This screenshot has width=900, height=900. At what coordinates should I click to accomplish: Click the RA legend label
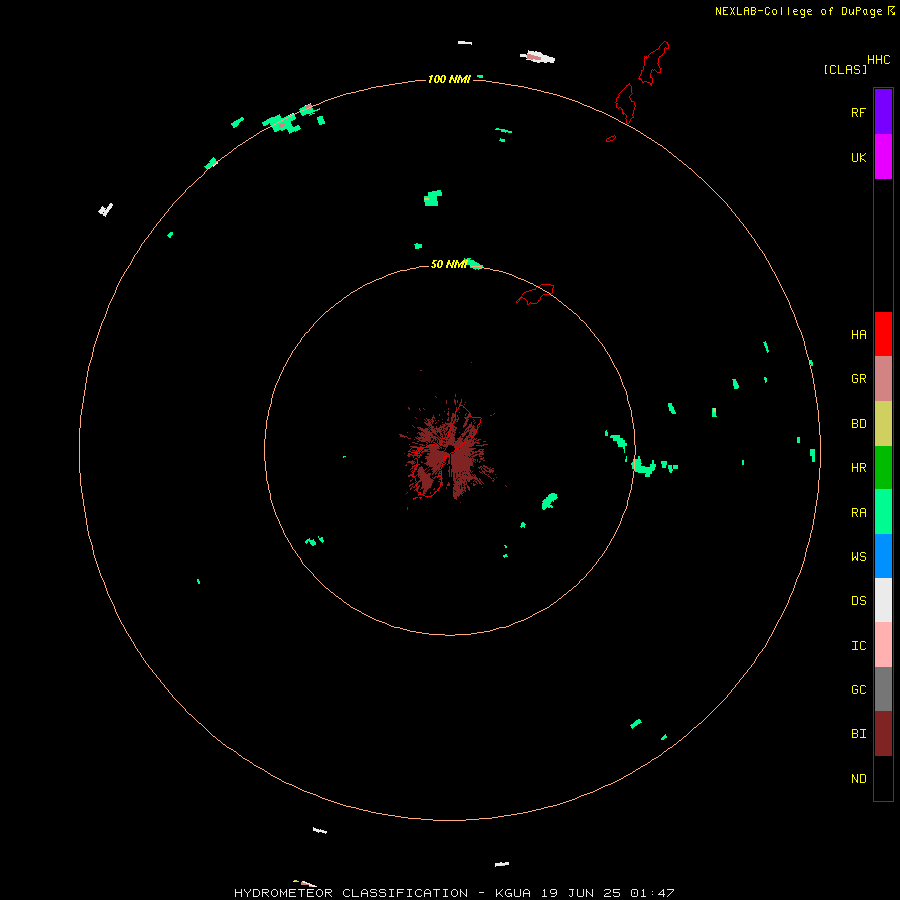[x=858, y=513]
